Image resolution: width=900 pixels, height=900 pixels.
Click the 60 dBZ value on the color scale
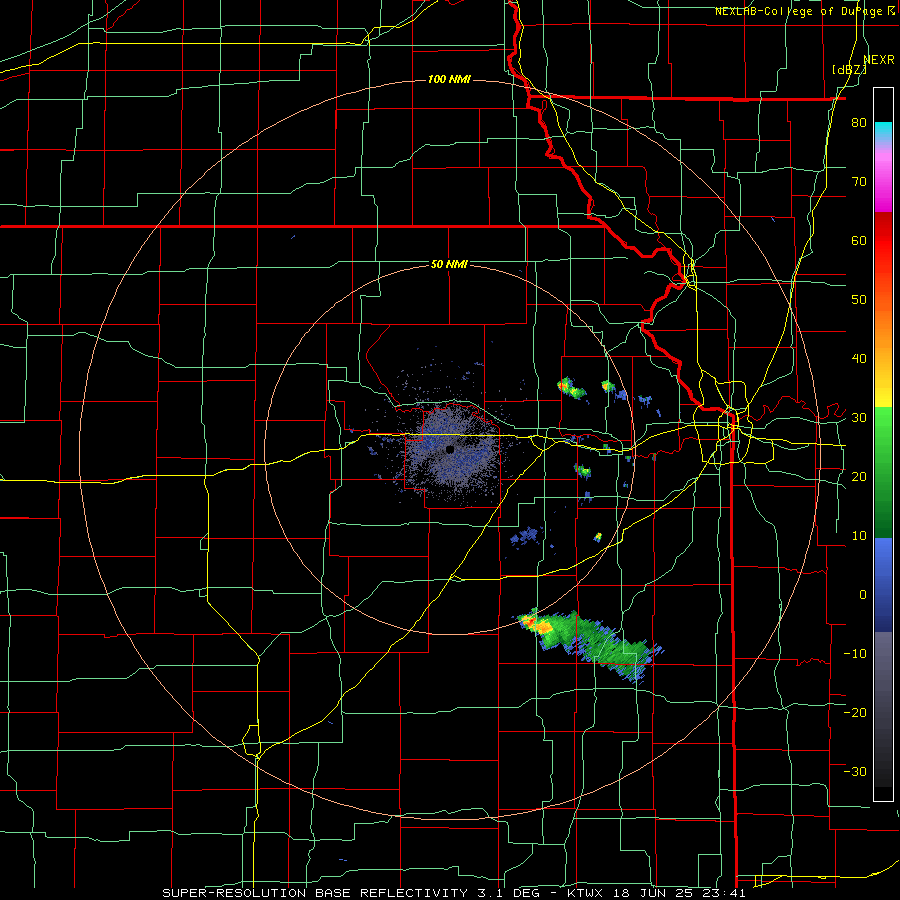pos(859,240)
